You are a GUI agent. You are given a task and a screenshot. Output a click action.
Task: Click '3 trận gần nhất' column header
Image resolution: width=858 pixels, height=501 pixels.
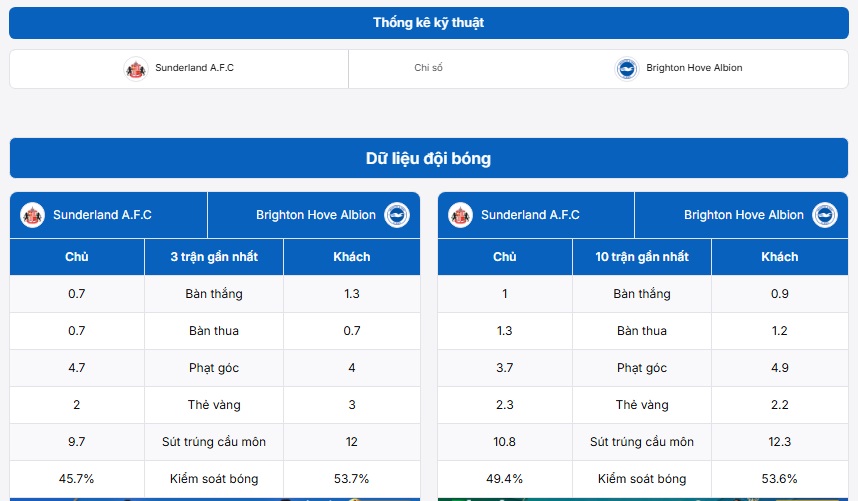click(214, 257)
